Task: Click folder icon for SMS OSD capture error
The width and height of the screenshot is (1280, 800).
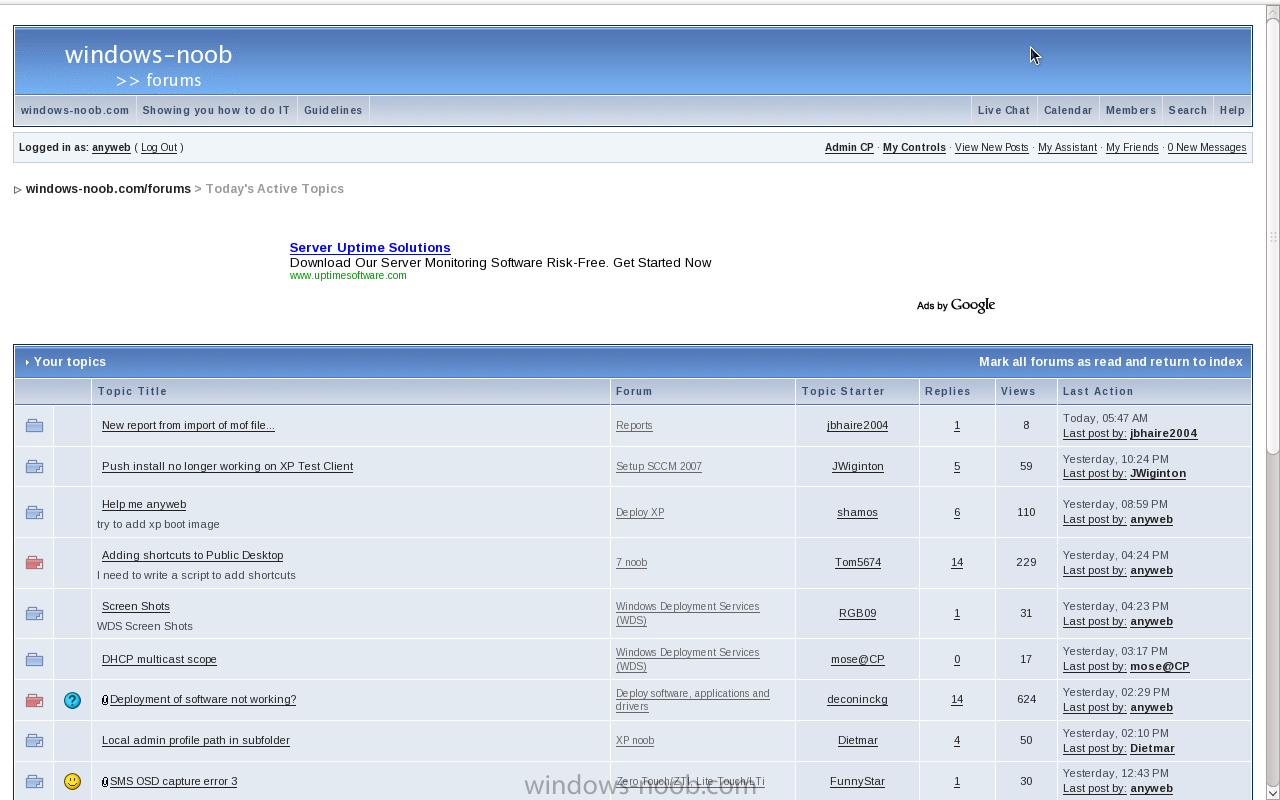Action: coord(34,782)
